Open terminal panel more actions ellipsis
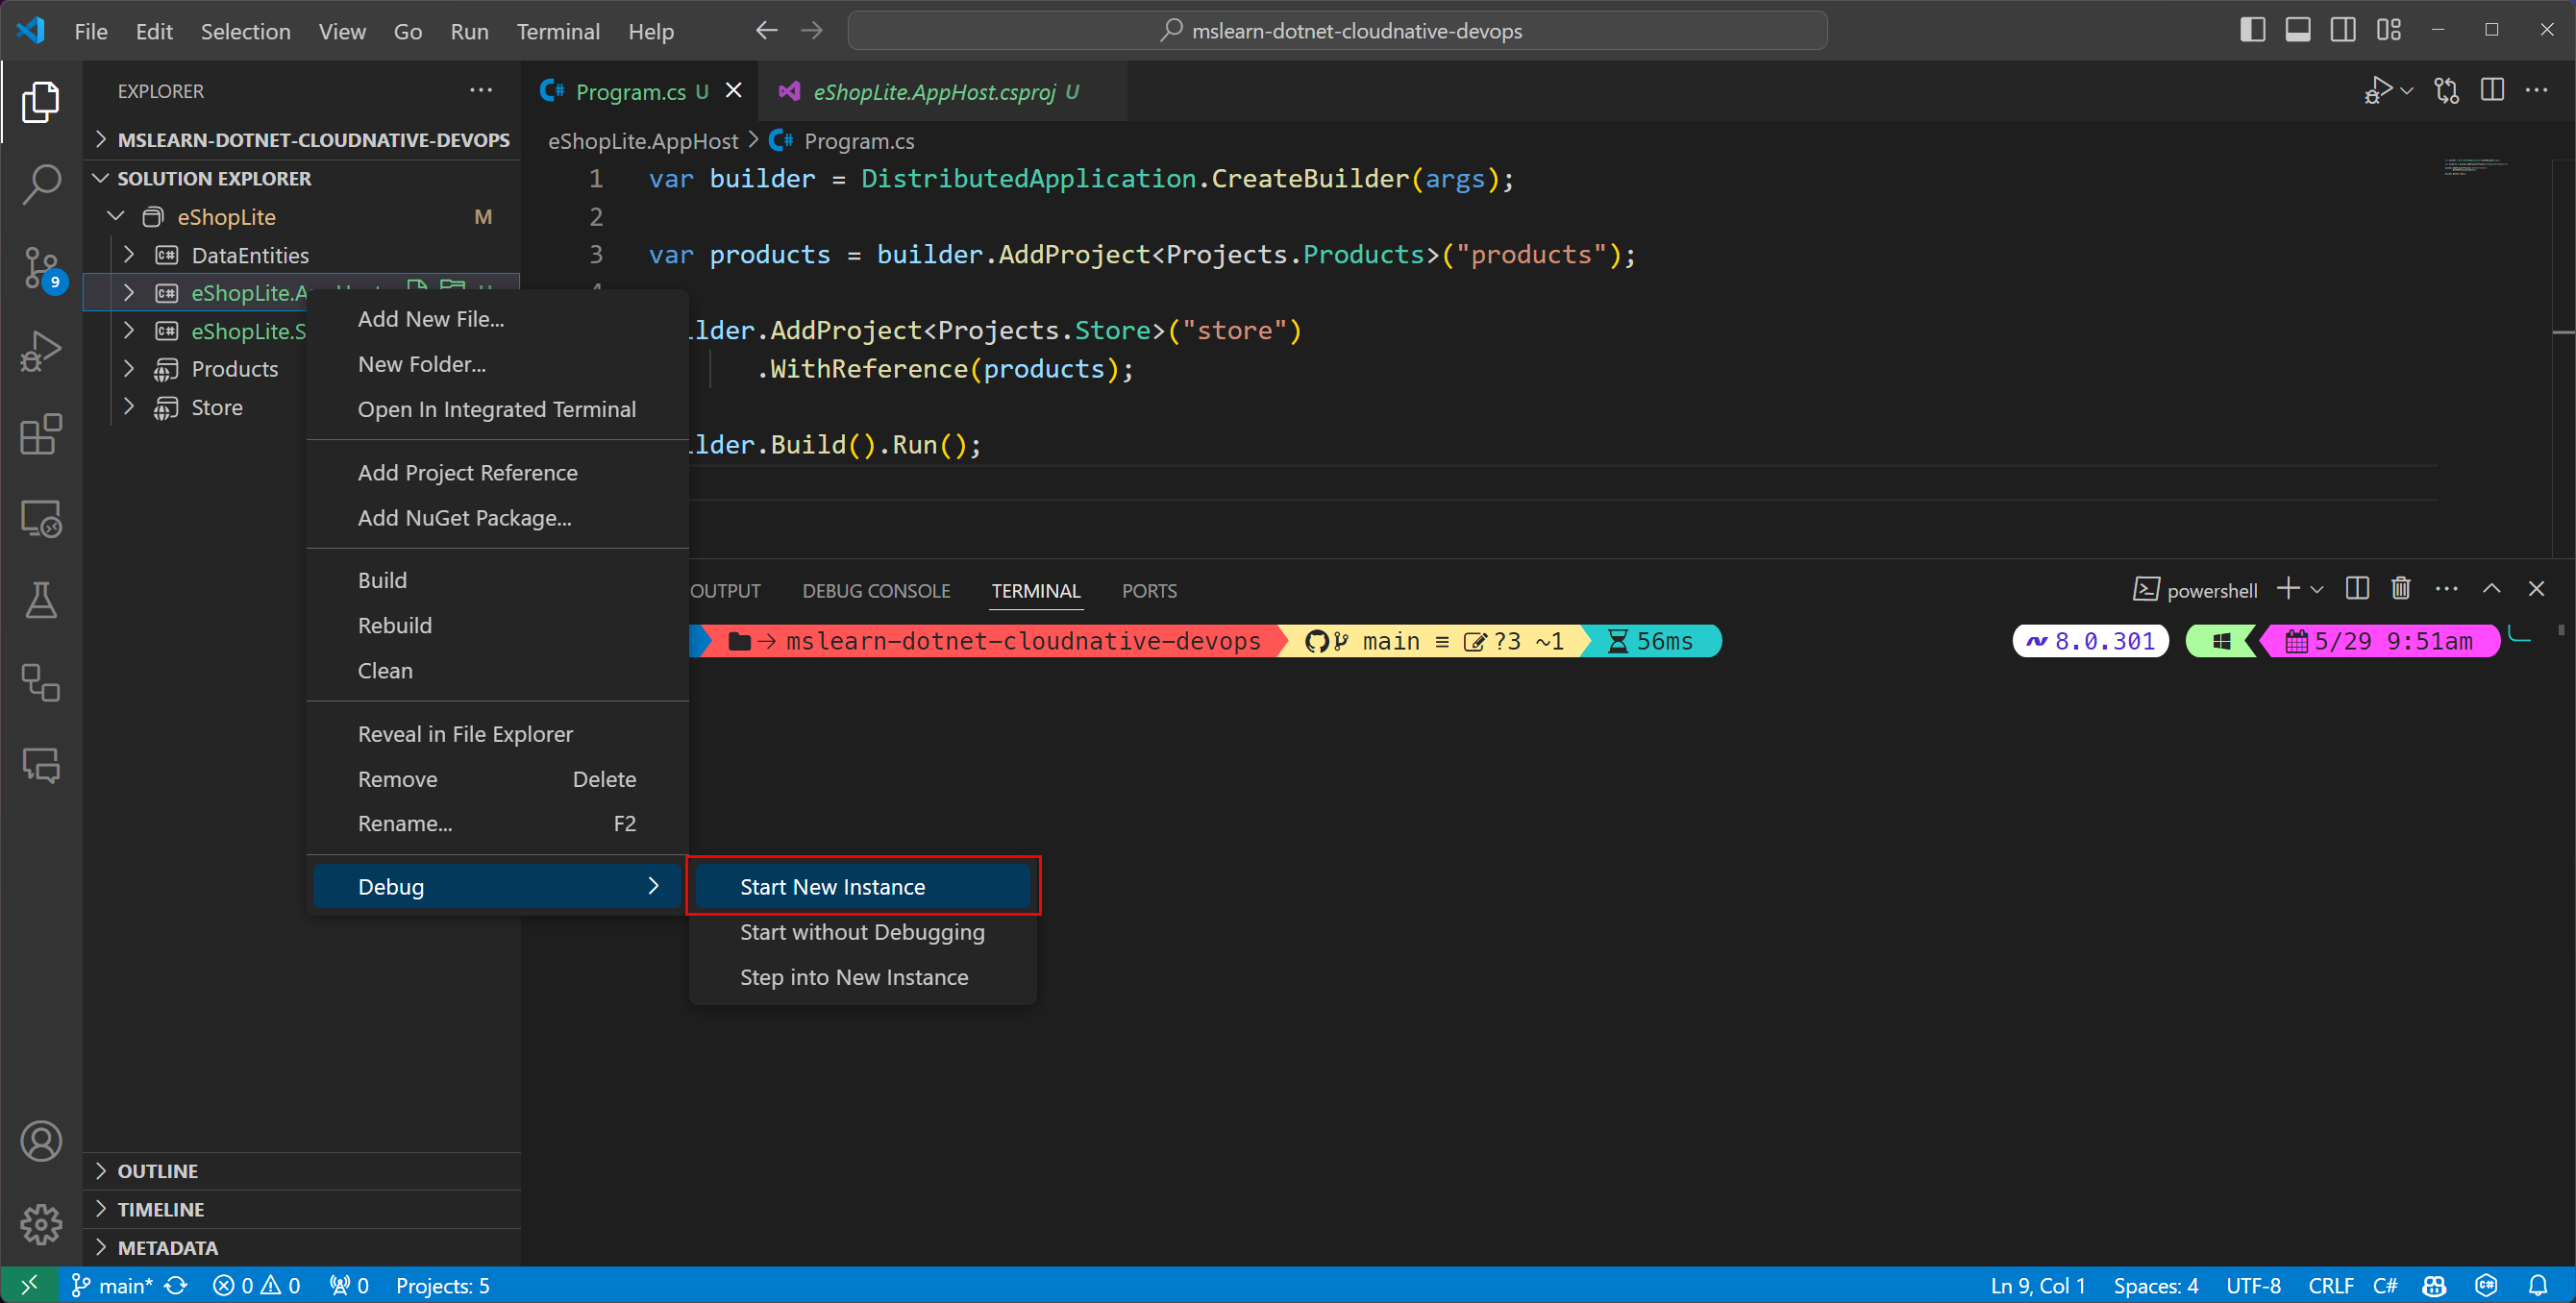2576x1303 pixels. (x=2446, y=589)
